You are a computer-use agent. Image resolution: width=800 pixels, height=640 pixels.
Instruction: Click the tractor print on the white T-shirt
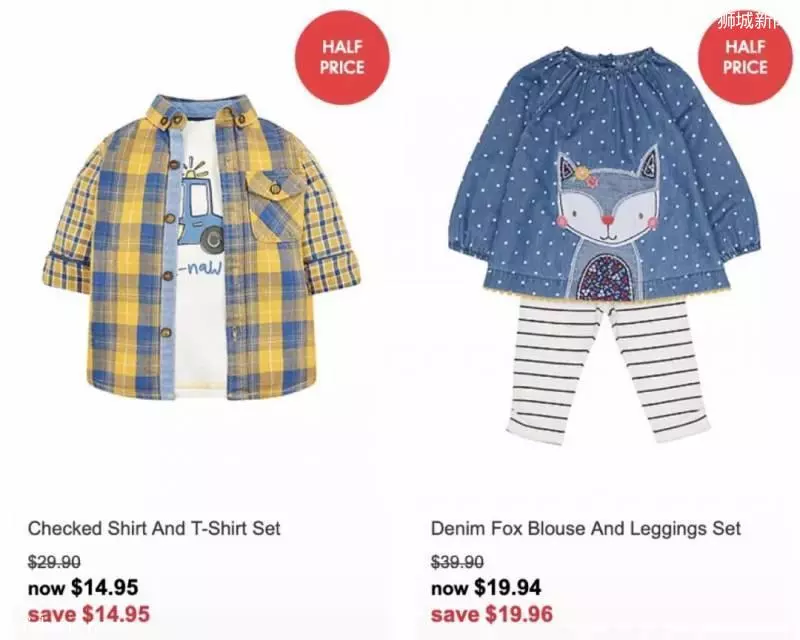click(x=200, y=205)
